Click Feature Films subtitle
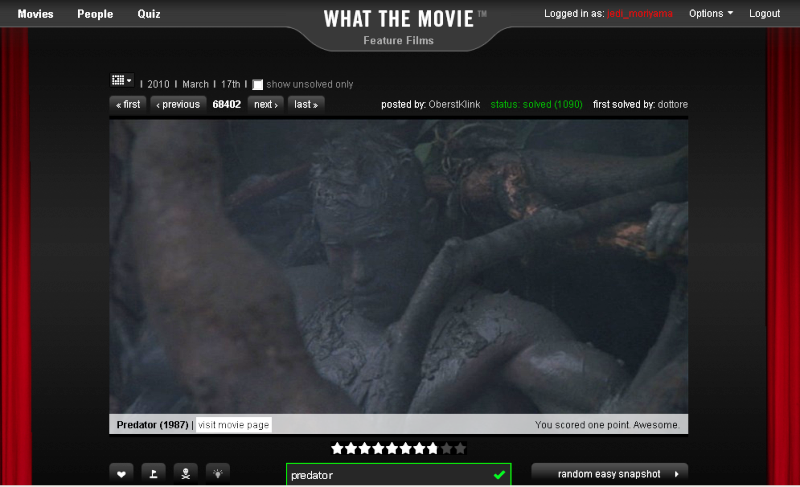 click(398, 40)
